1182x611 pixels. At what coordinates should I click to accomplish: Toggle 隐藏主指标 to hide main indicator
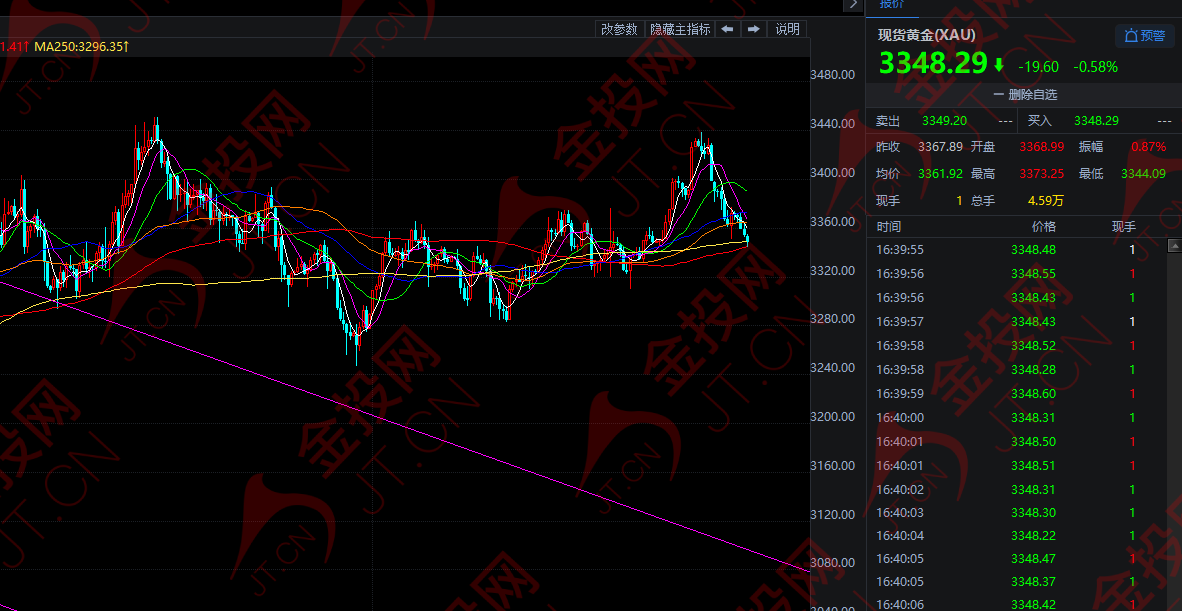click(680, 29)
